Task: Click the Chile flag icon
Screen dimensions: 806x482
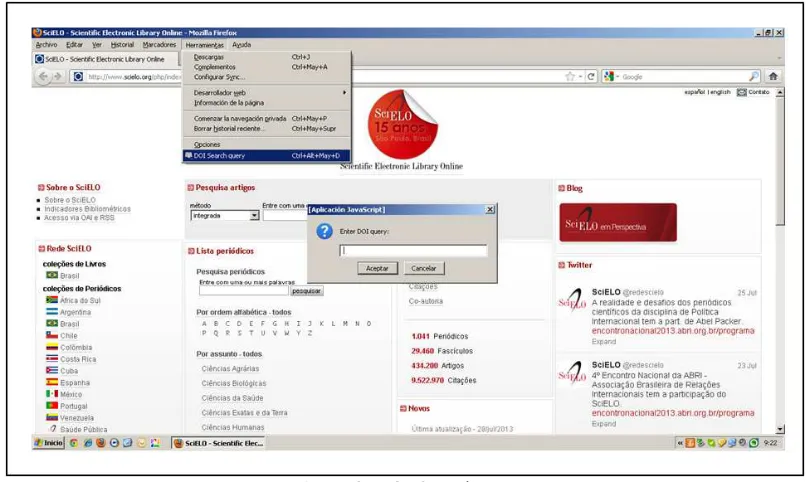Action: point(52,335)
